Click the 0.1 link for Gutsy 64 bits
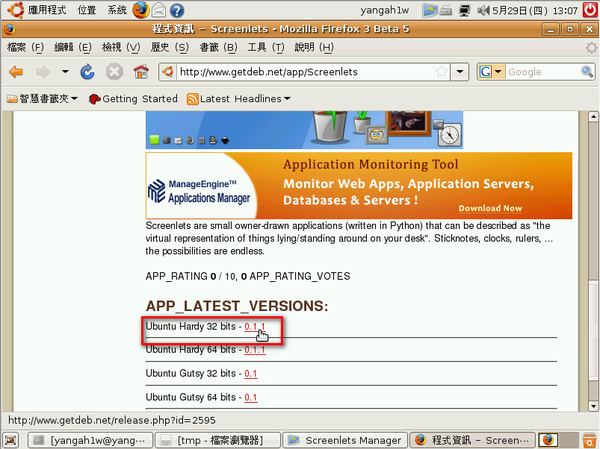600x449 pixels. pyautogui.click(x=251, y=397)
